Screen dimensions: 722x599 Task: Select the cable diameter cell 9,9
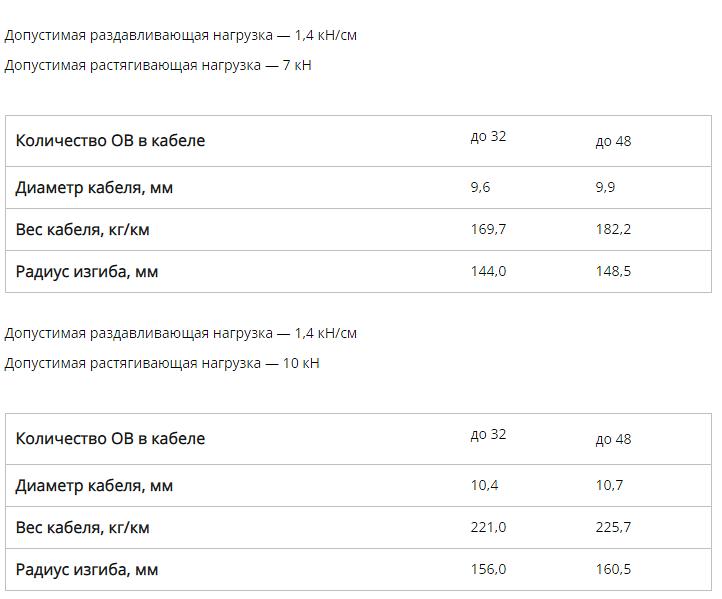click(605, 187)
